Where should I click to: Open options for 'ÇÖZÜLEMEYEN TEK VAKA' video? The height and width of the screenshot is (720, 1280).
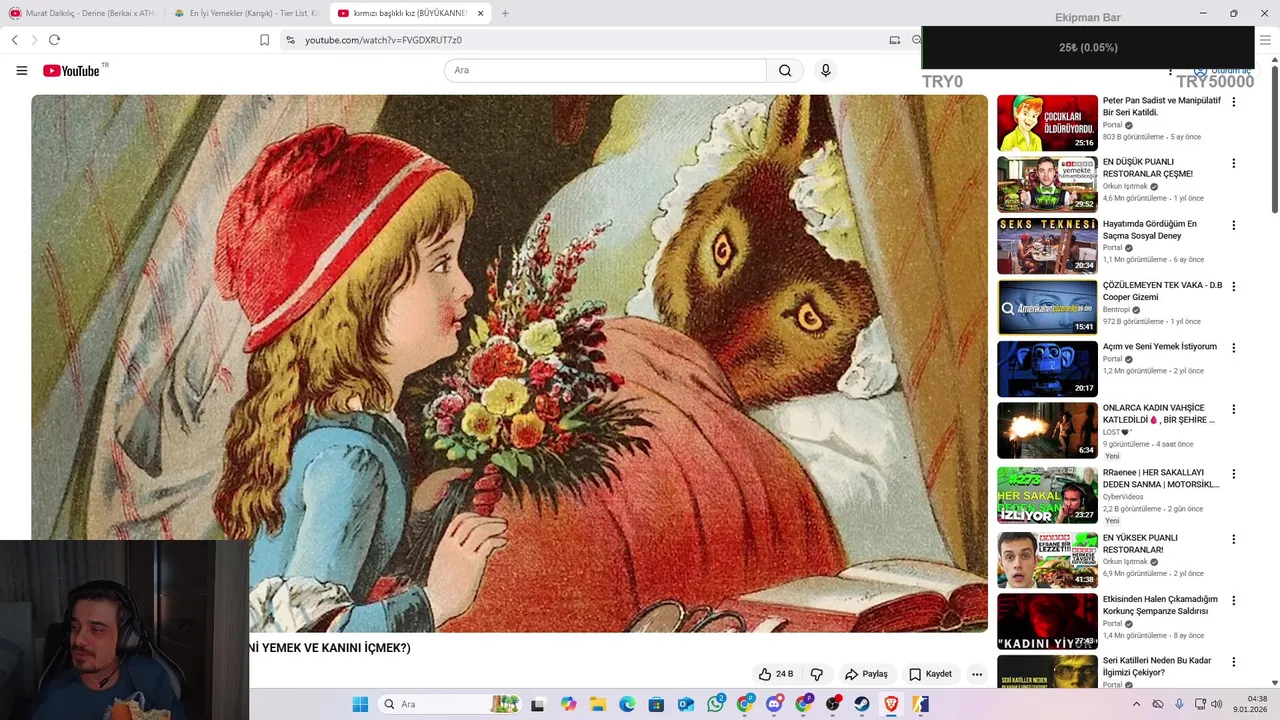click(x=1233, y=286)
